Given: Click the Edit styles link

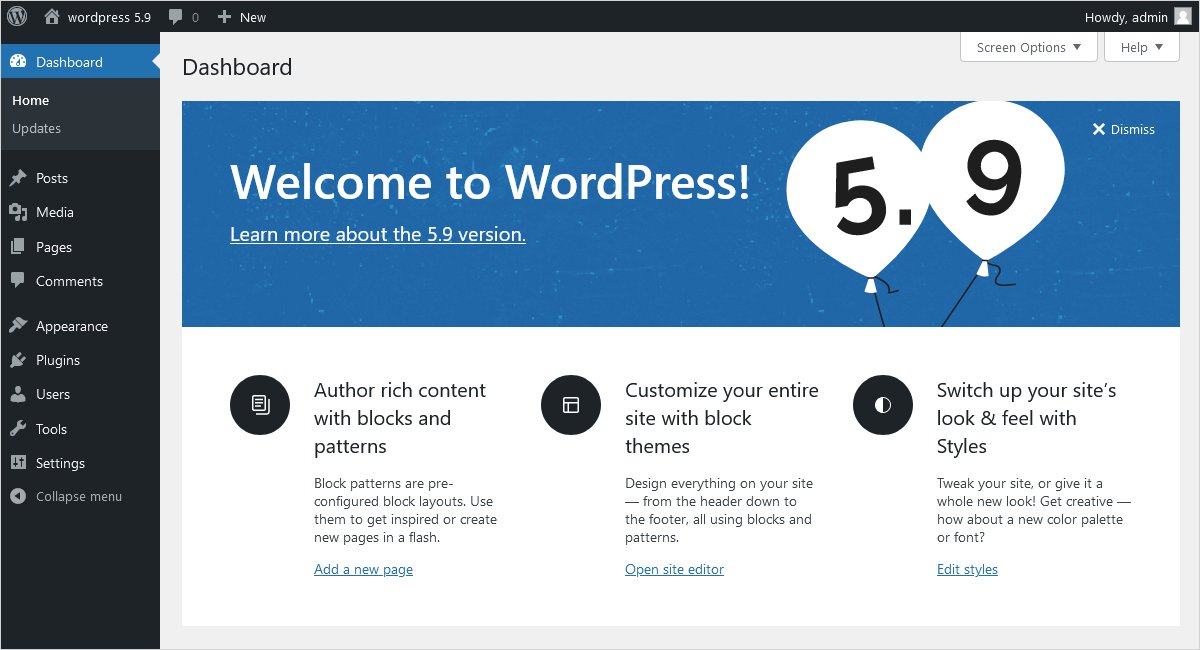Looking at the screenshot, I should [x=967, y=569].
